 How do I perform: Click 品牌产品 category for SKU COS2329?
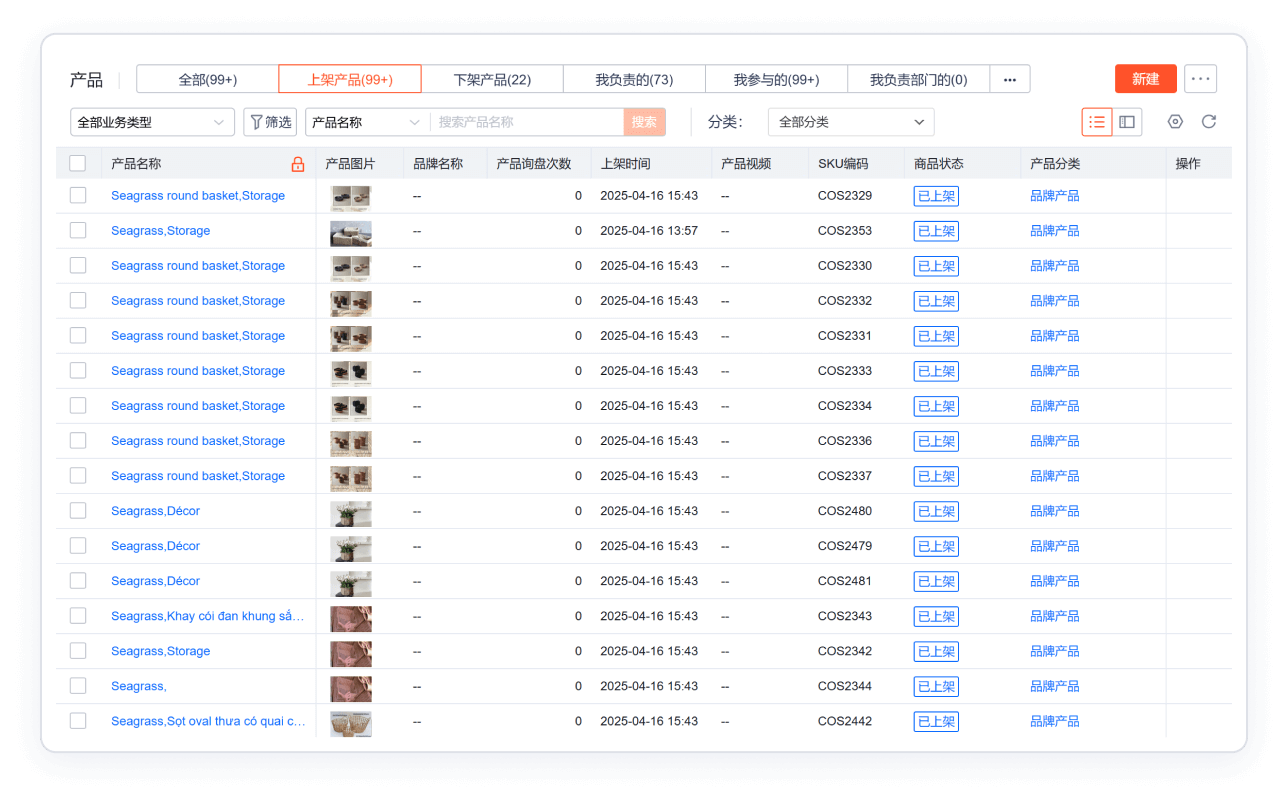[1055, 196]
